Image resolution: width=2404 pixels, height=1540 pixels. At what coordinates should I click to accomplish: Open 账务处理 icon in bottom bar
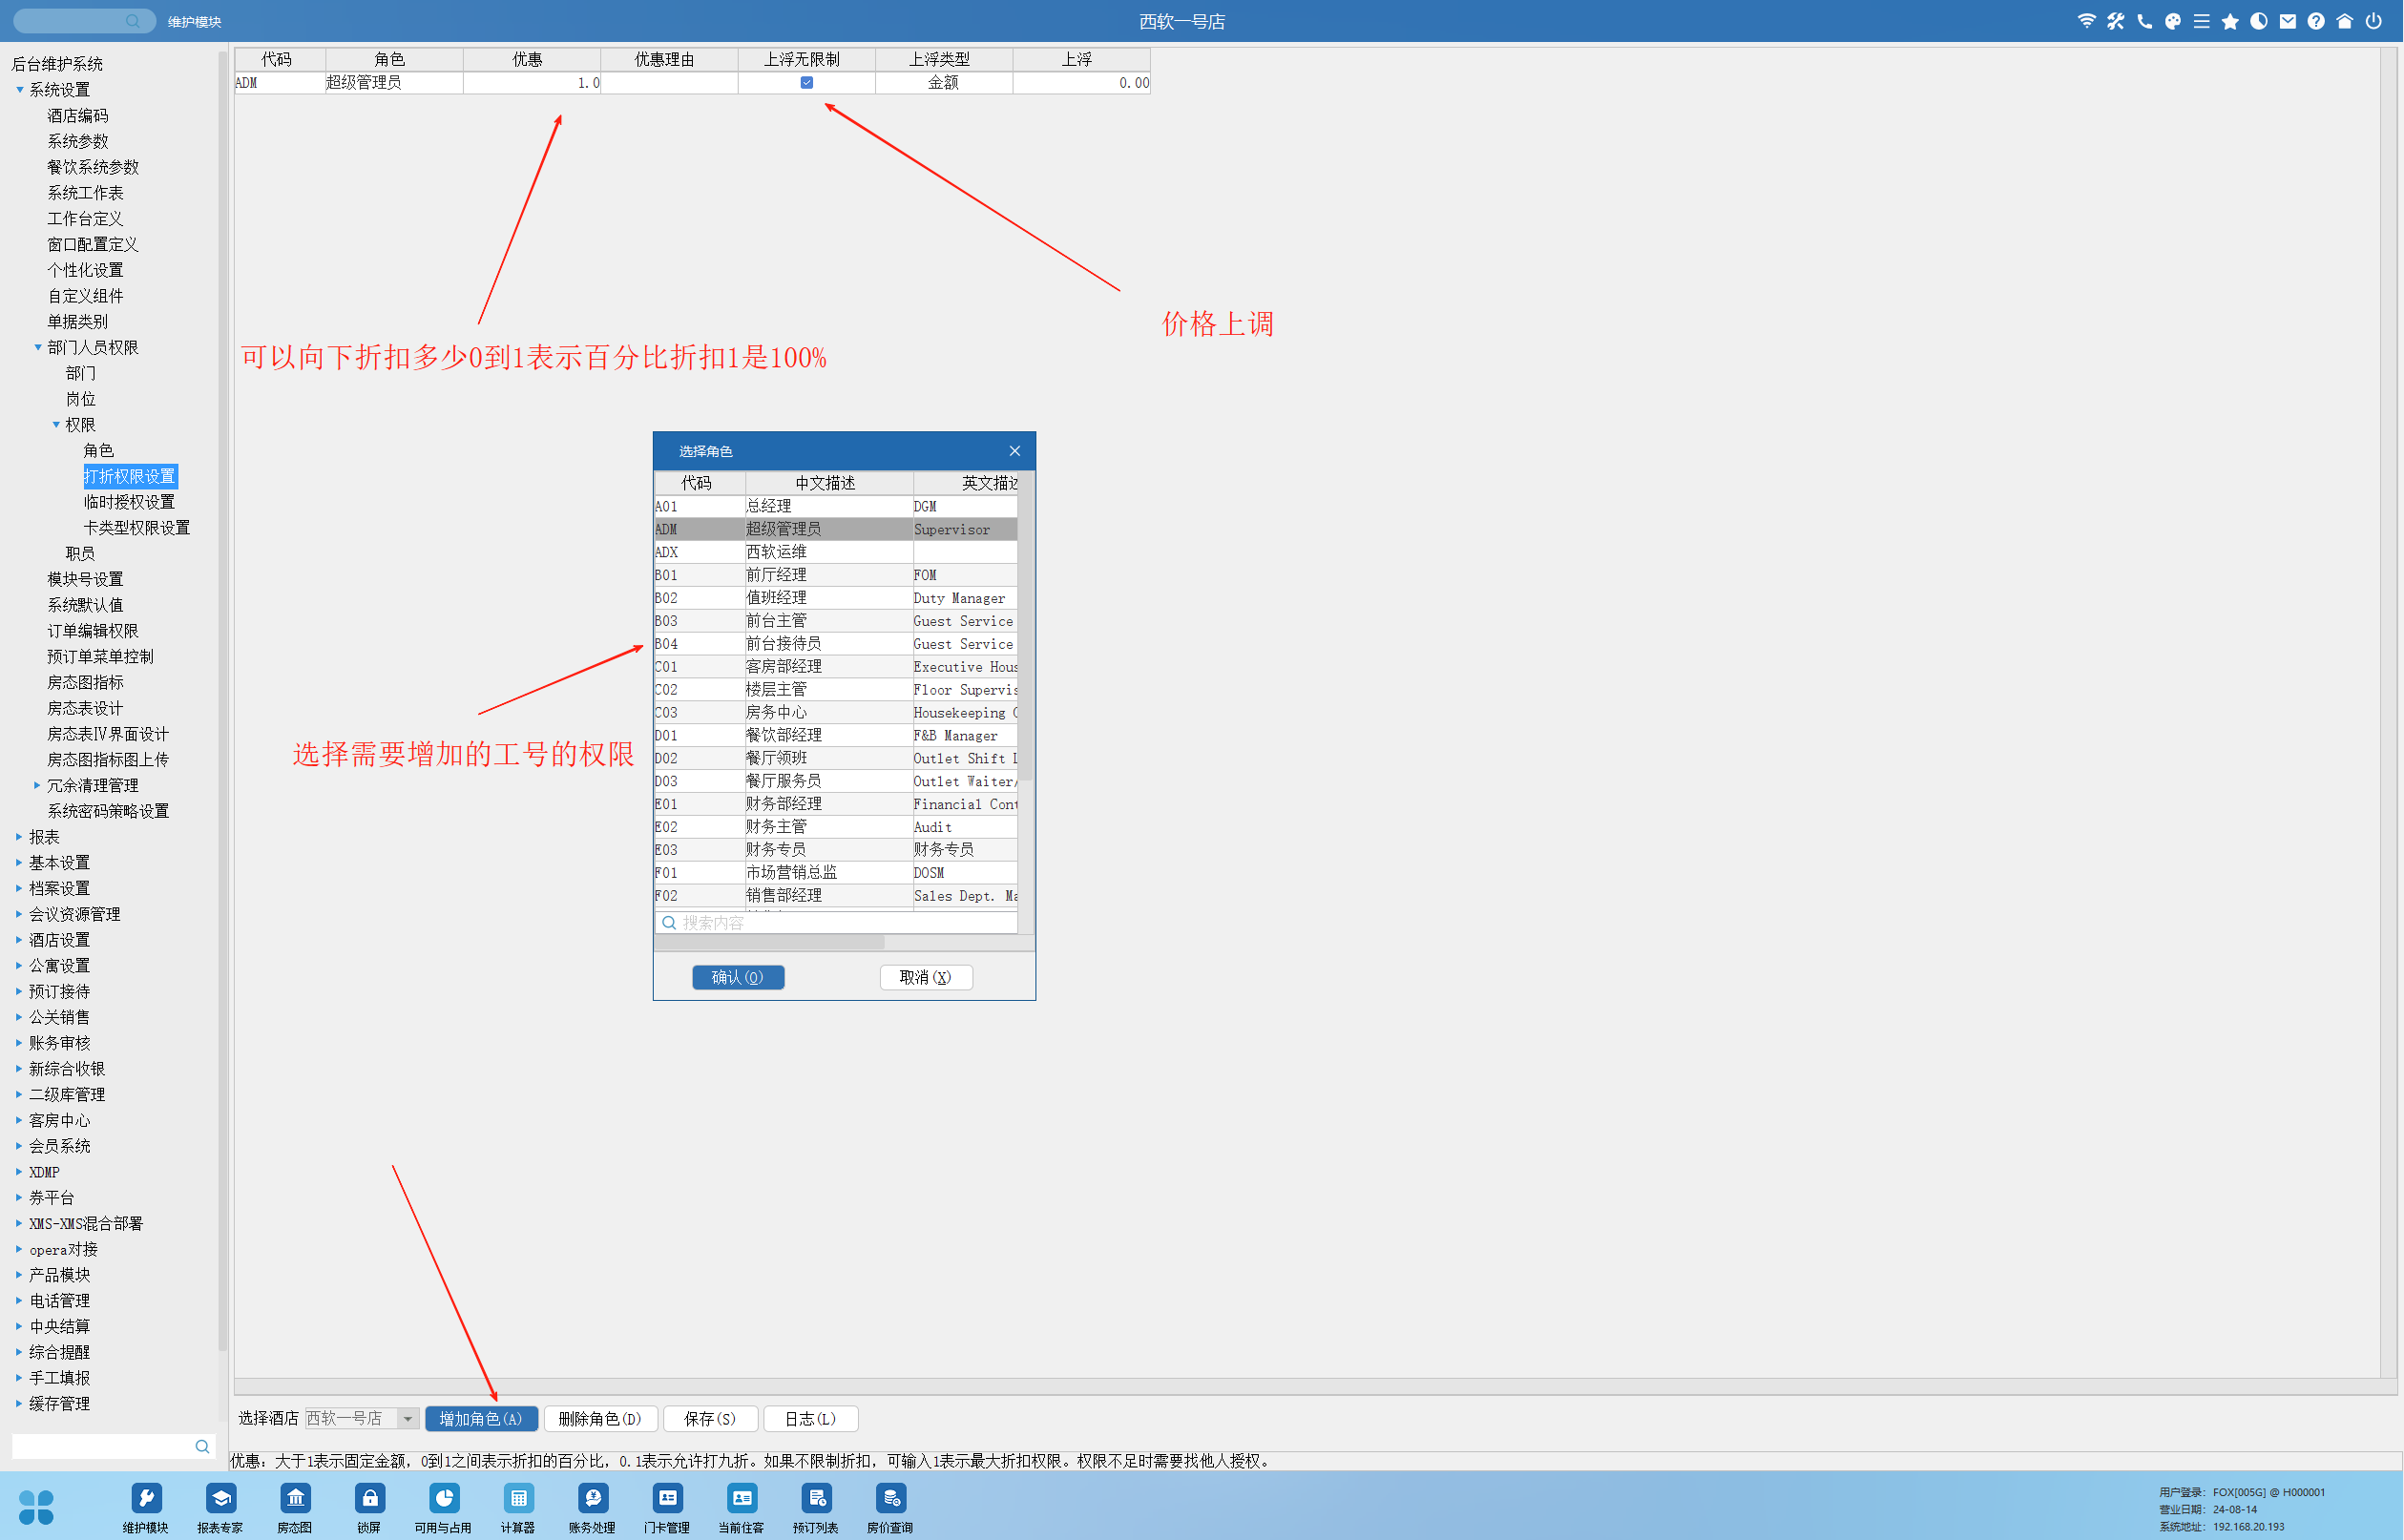(593, 1498)
